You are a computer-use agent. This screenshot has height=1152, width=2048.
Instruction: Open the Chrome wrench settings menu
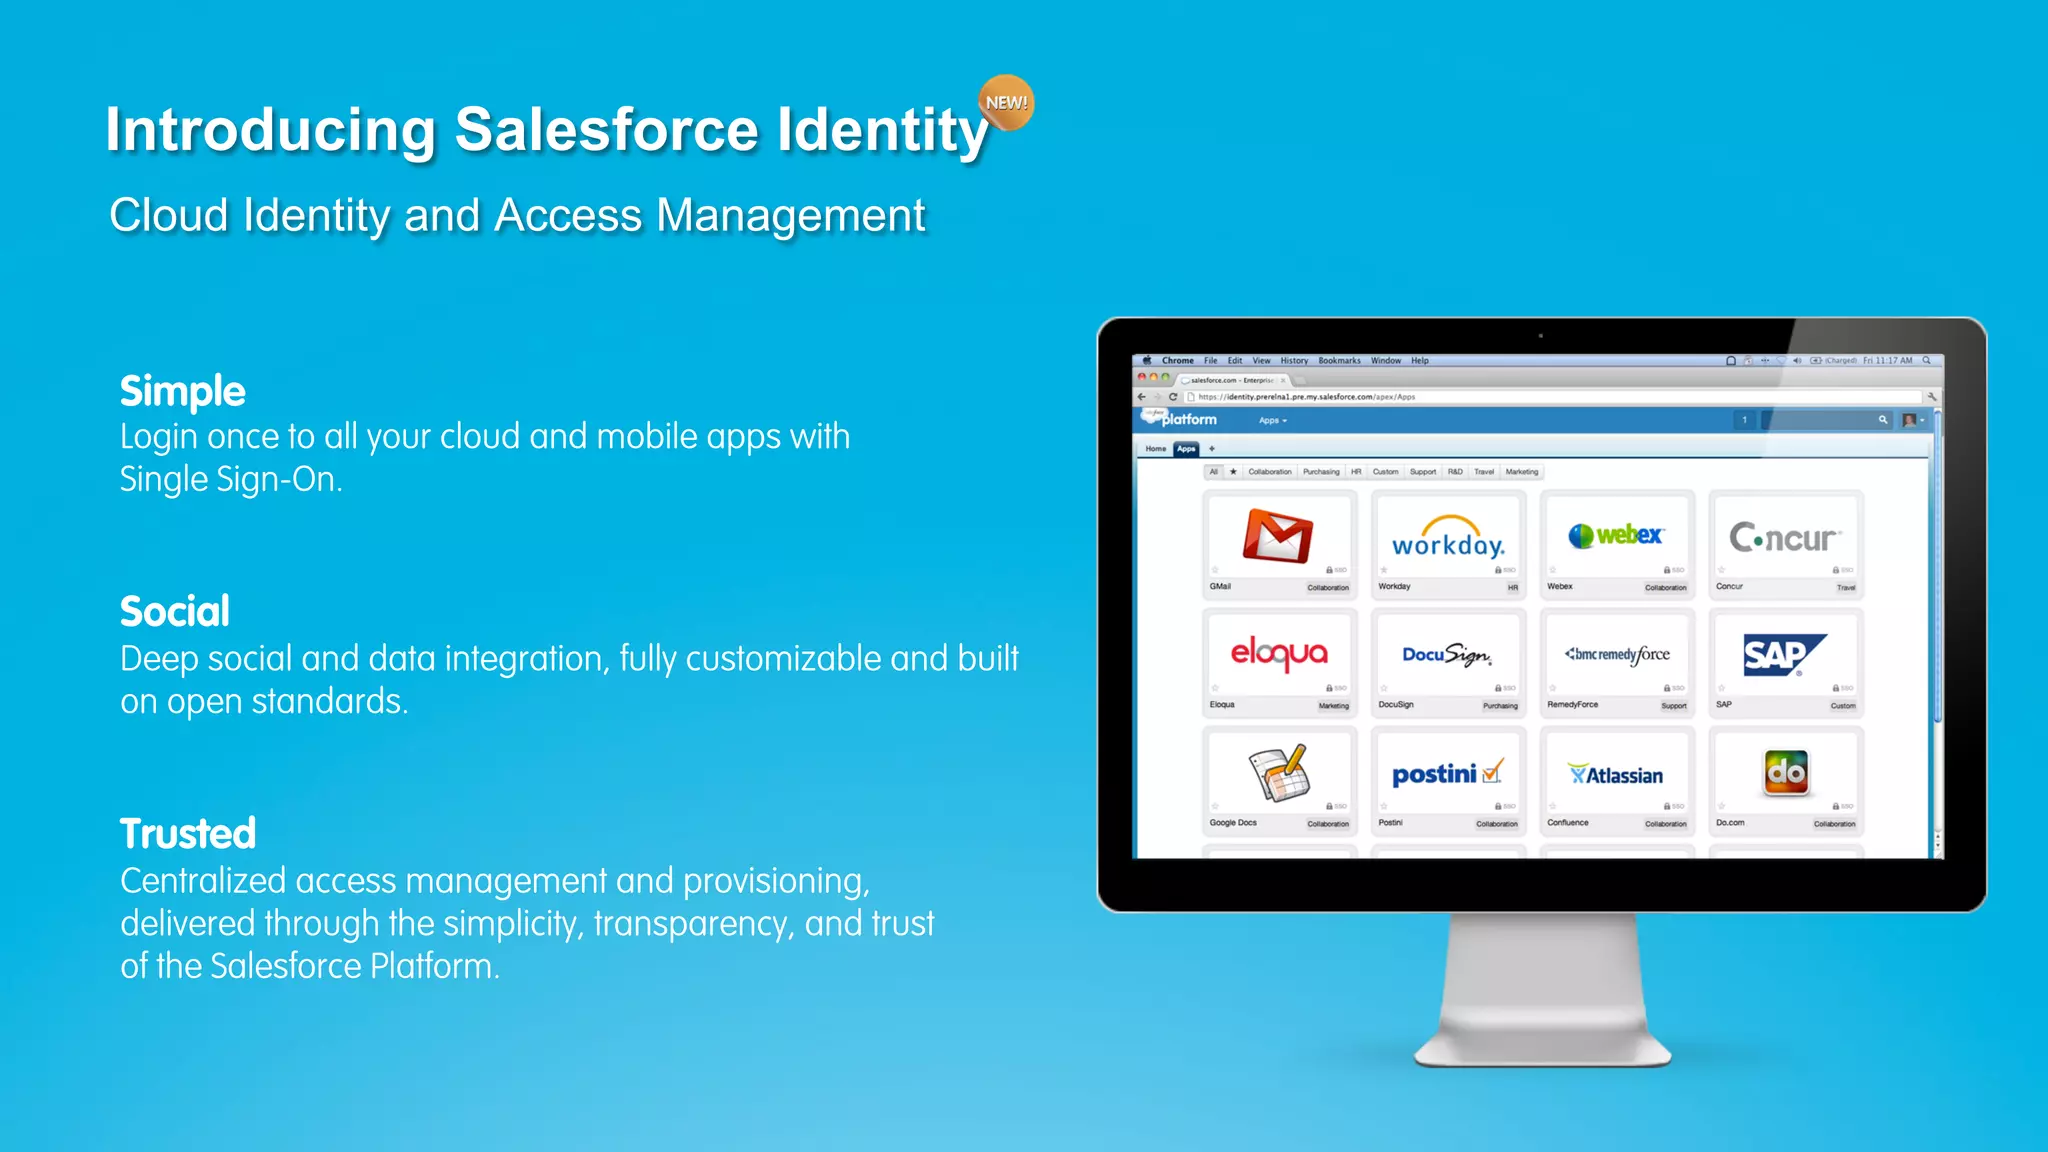[x=1932, y=397]
